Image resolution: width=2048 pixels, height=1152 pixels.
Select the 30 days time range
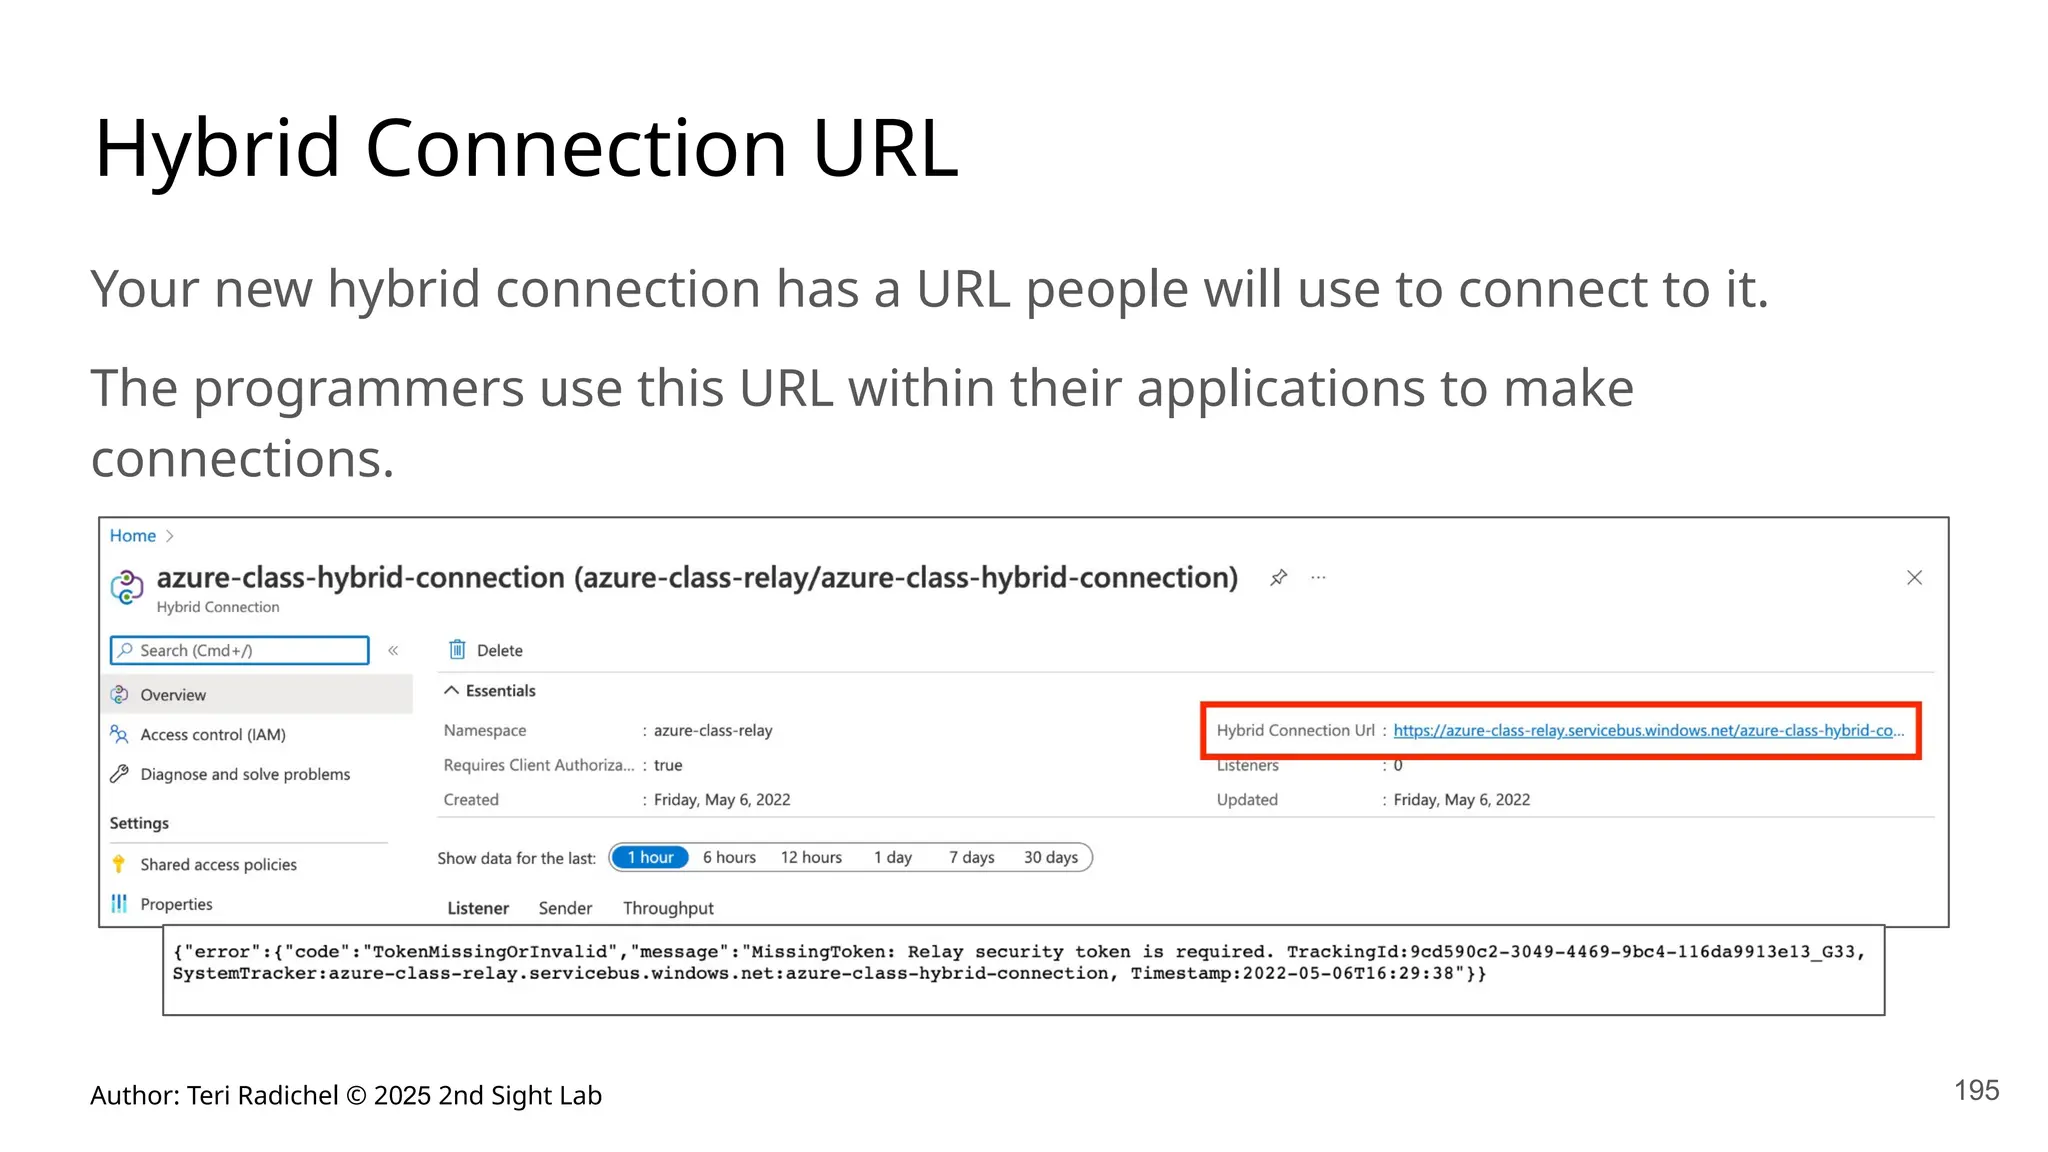(1051, 858)
